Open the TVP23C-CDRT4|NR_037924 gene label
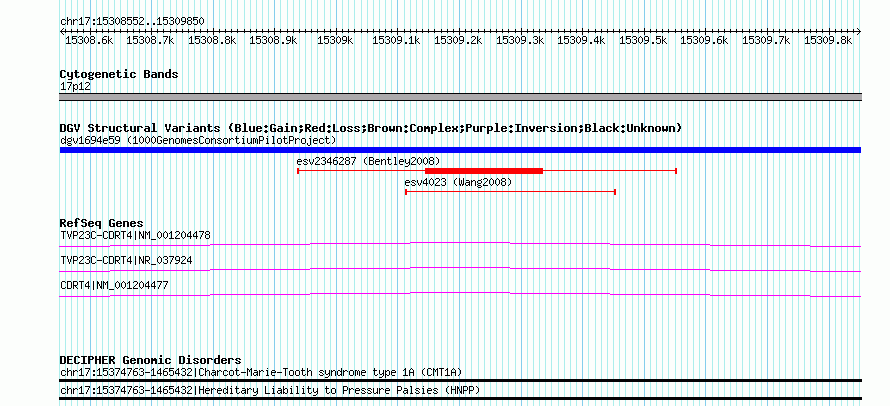 coord(126,261)
